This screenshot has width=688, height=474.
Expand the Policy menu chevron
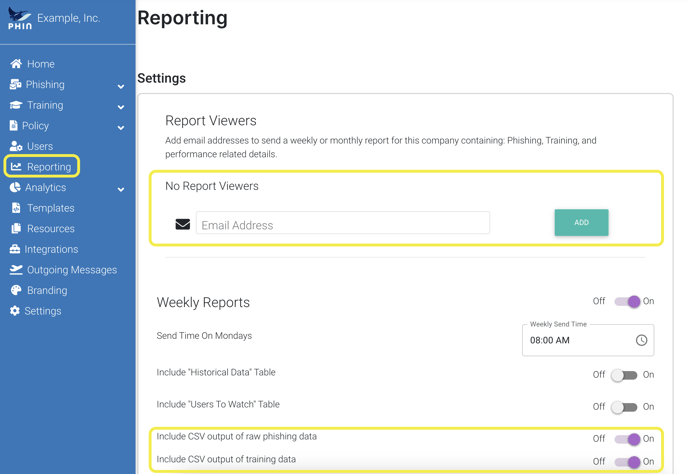click(121, 128)
